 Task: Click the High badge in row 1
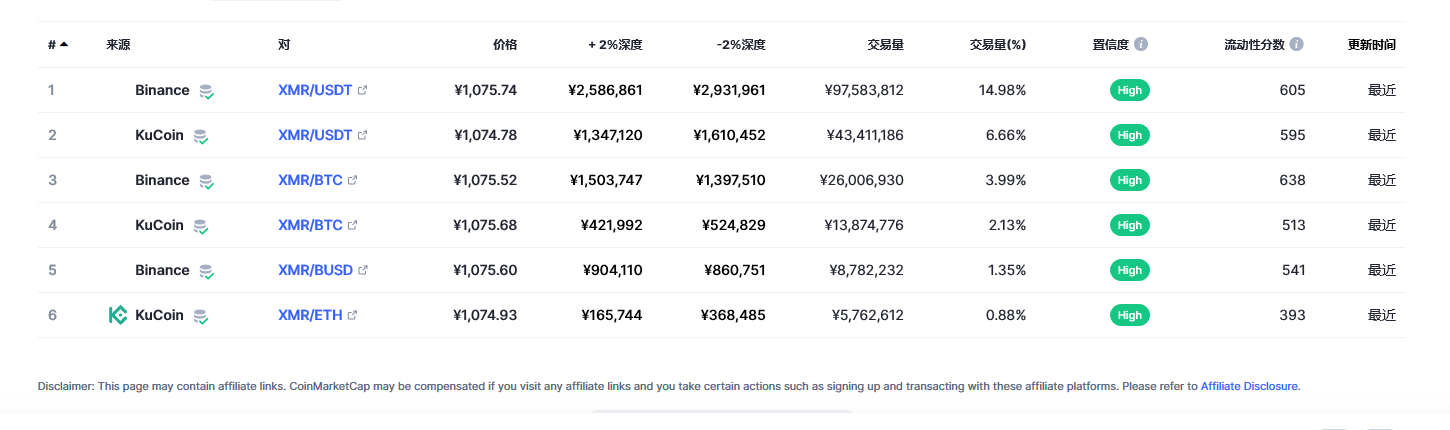click(x=1130, y=90)
